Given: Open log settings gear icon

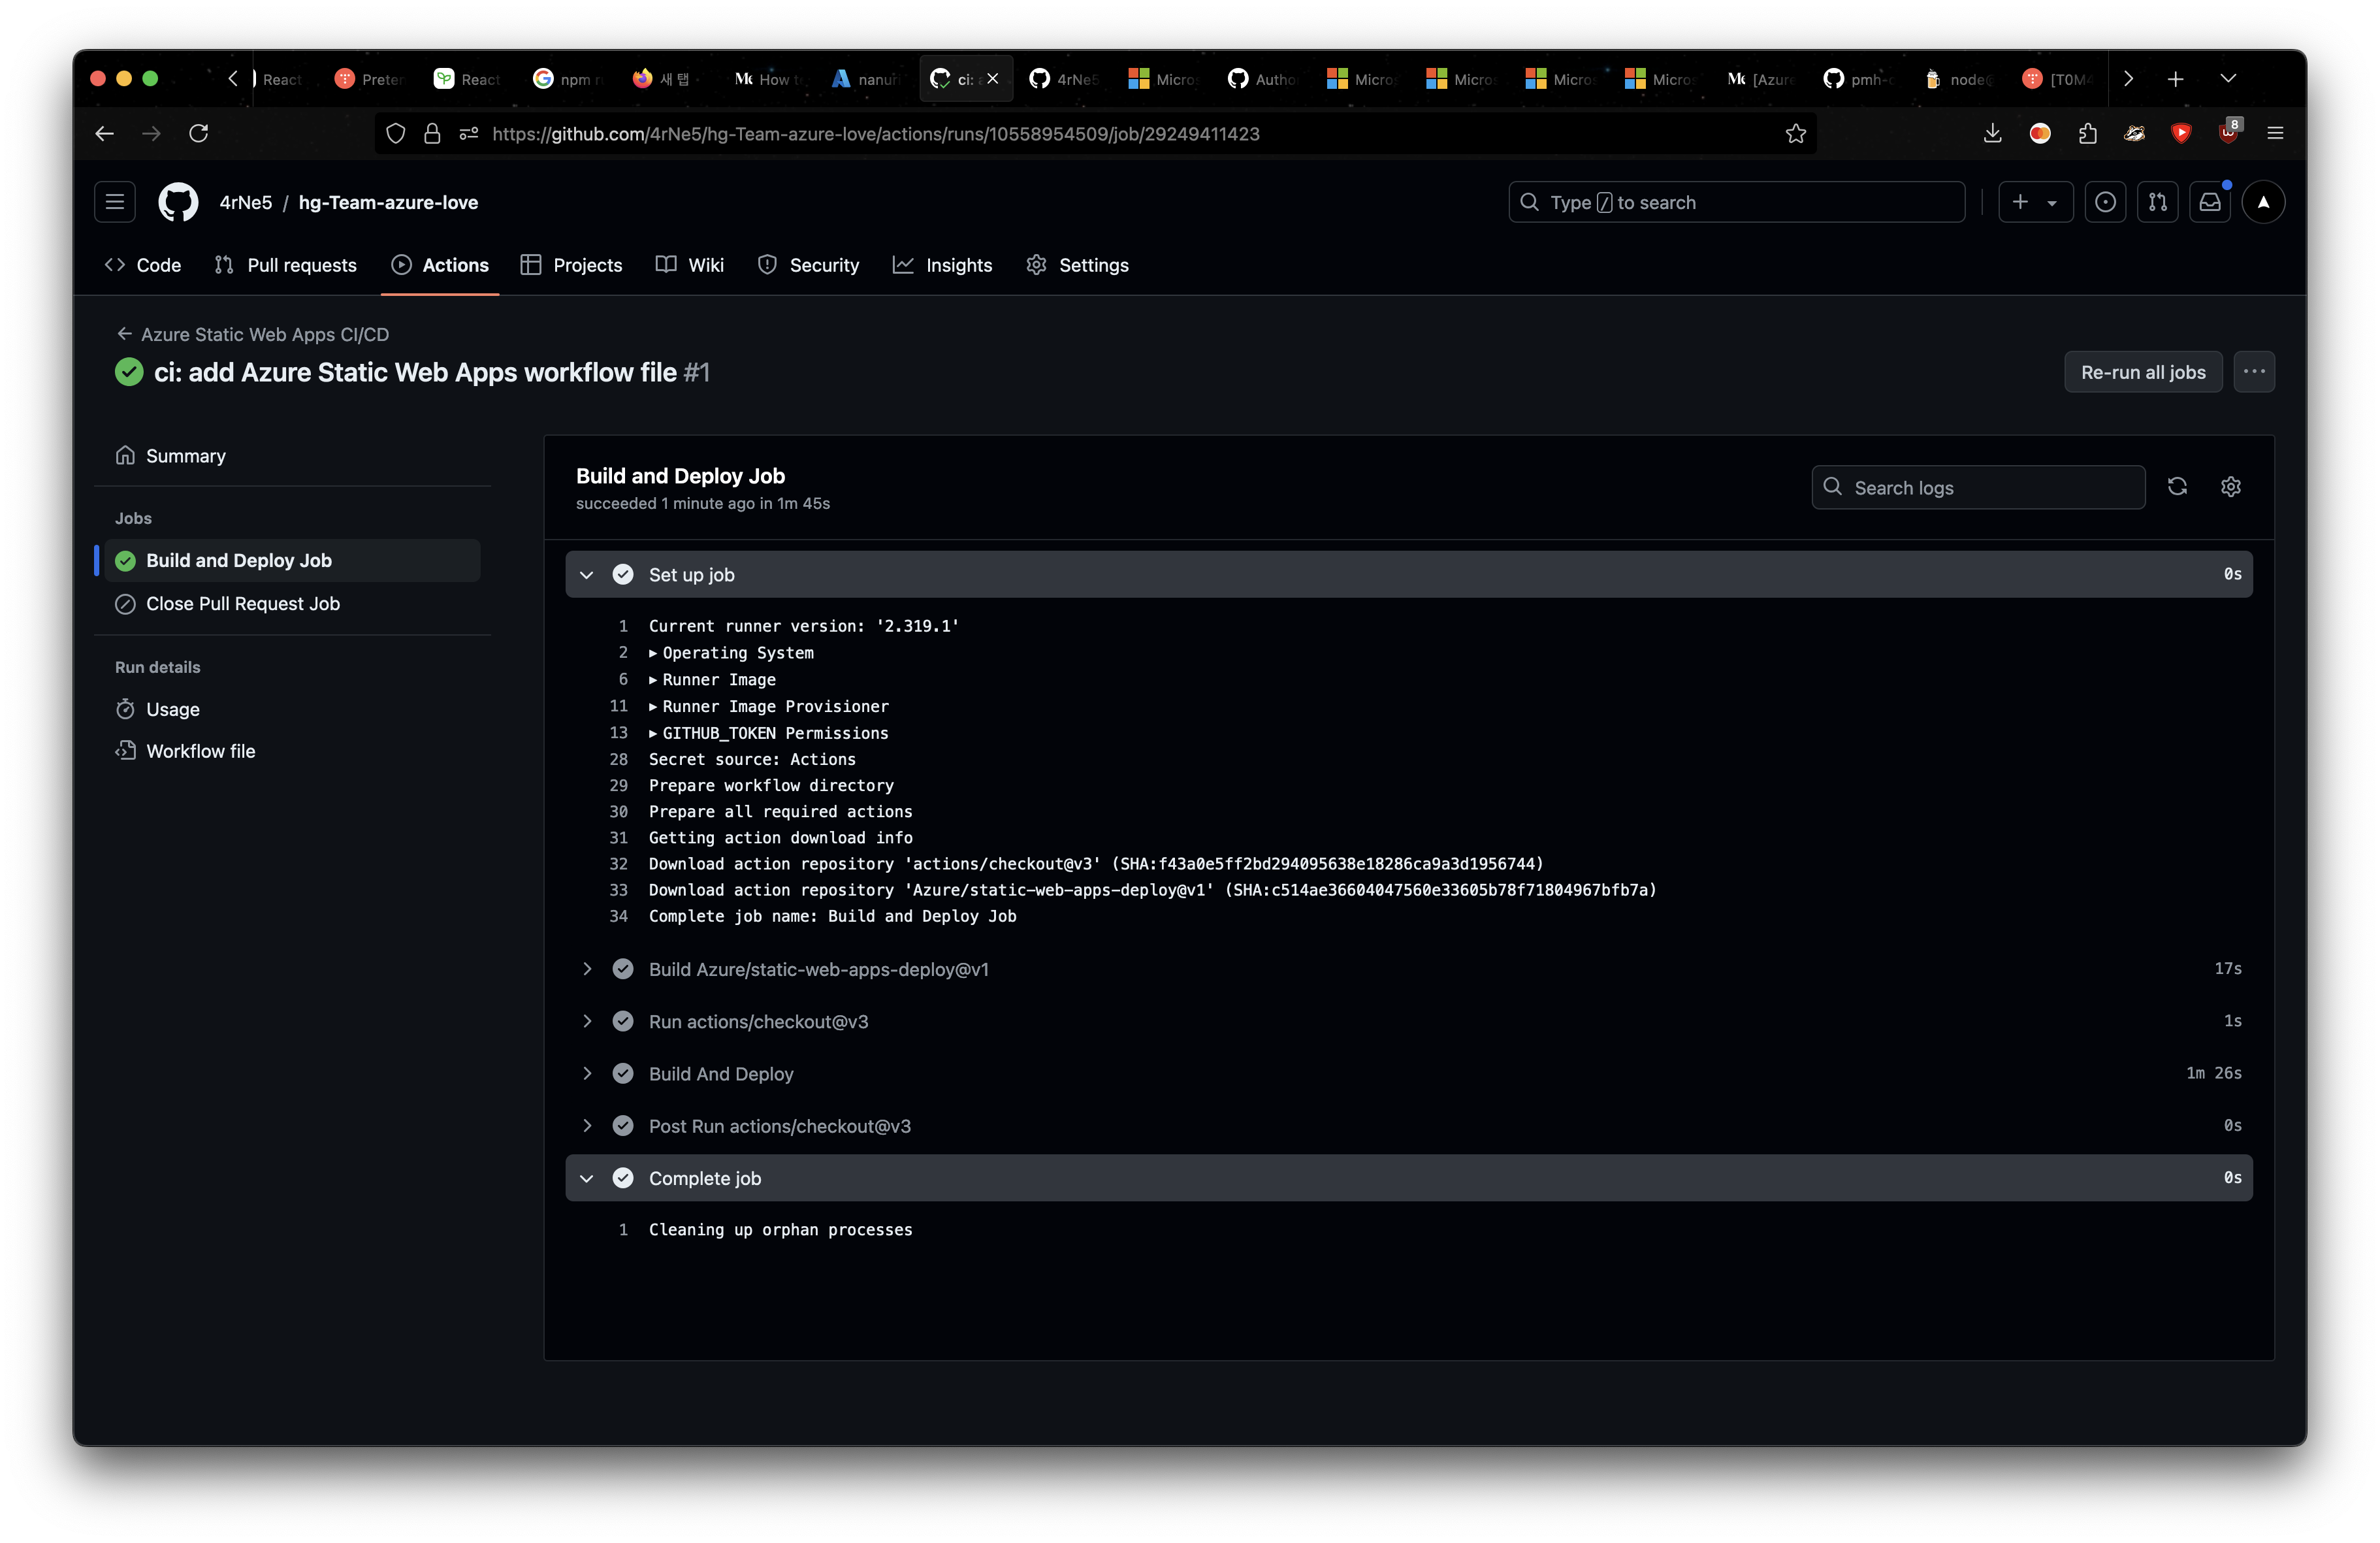Looking at the screenshot, I should [2230, 487].
